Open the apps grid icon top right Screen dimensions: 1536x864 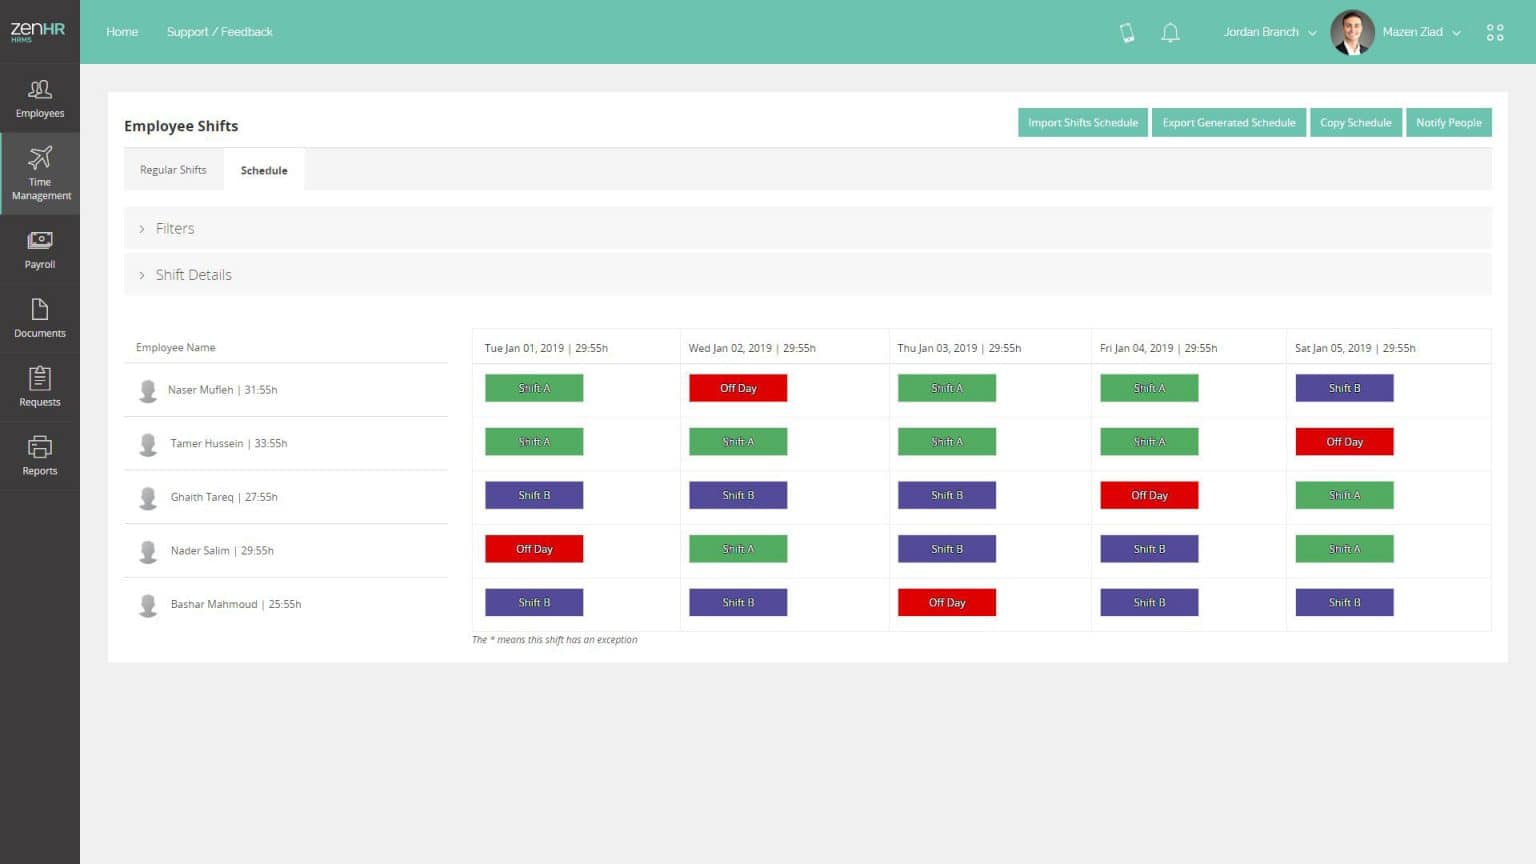[1495, 32]
